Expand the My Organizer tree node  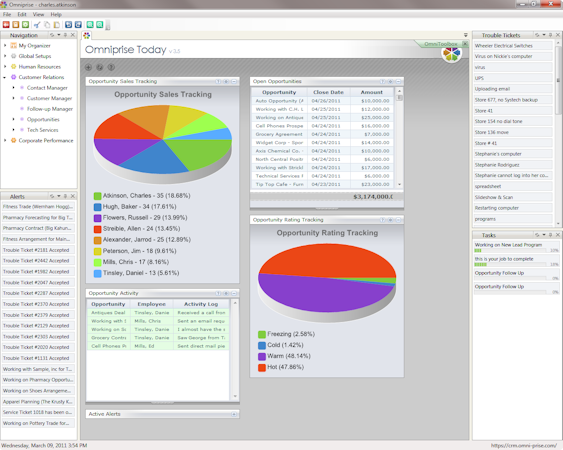(5, 46)
